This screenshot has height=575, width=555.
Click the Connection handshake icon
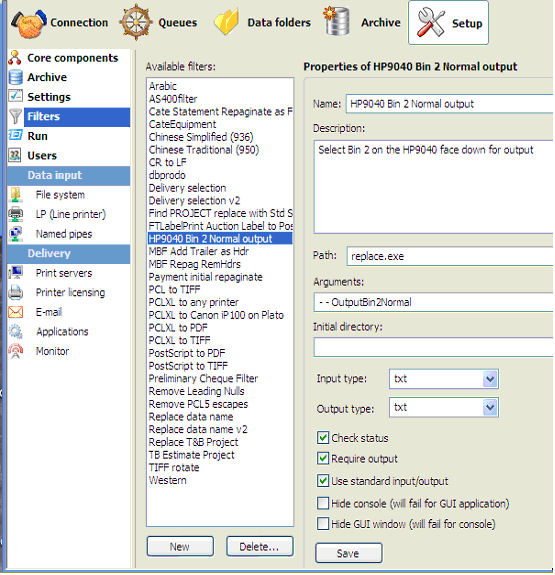coord(29,23)
